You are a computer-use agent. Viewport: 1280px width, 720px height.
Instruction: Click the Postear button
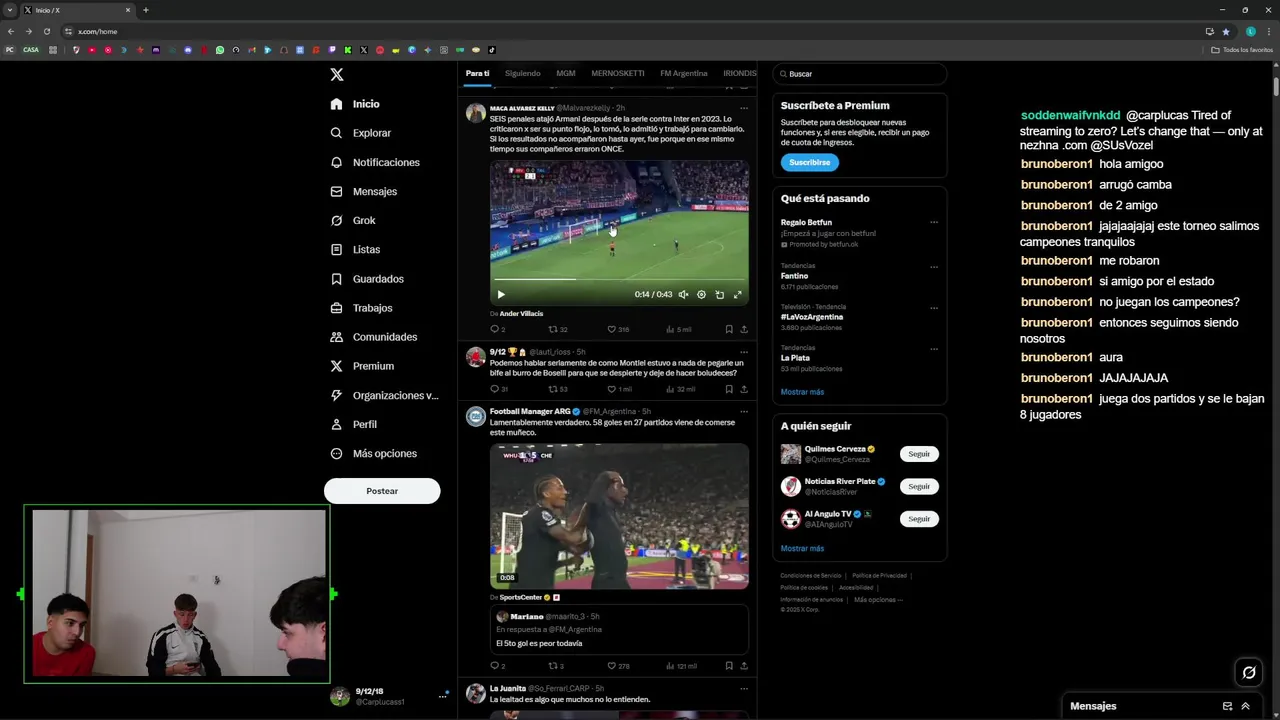click(382, 491)
